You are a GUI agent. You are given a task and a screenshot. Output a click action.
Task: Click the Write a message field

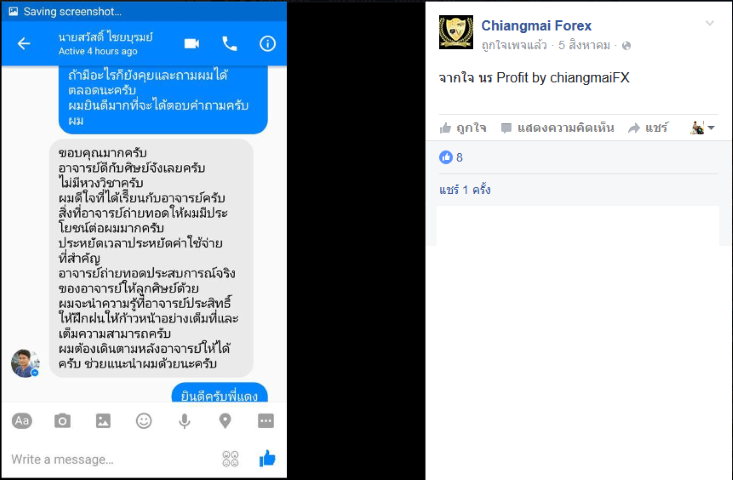(112, 459)
